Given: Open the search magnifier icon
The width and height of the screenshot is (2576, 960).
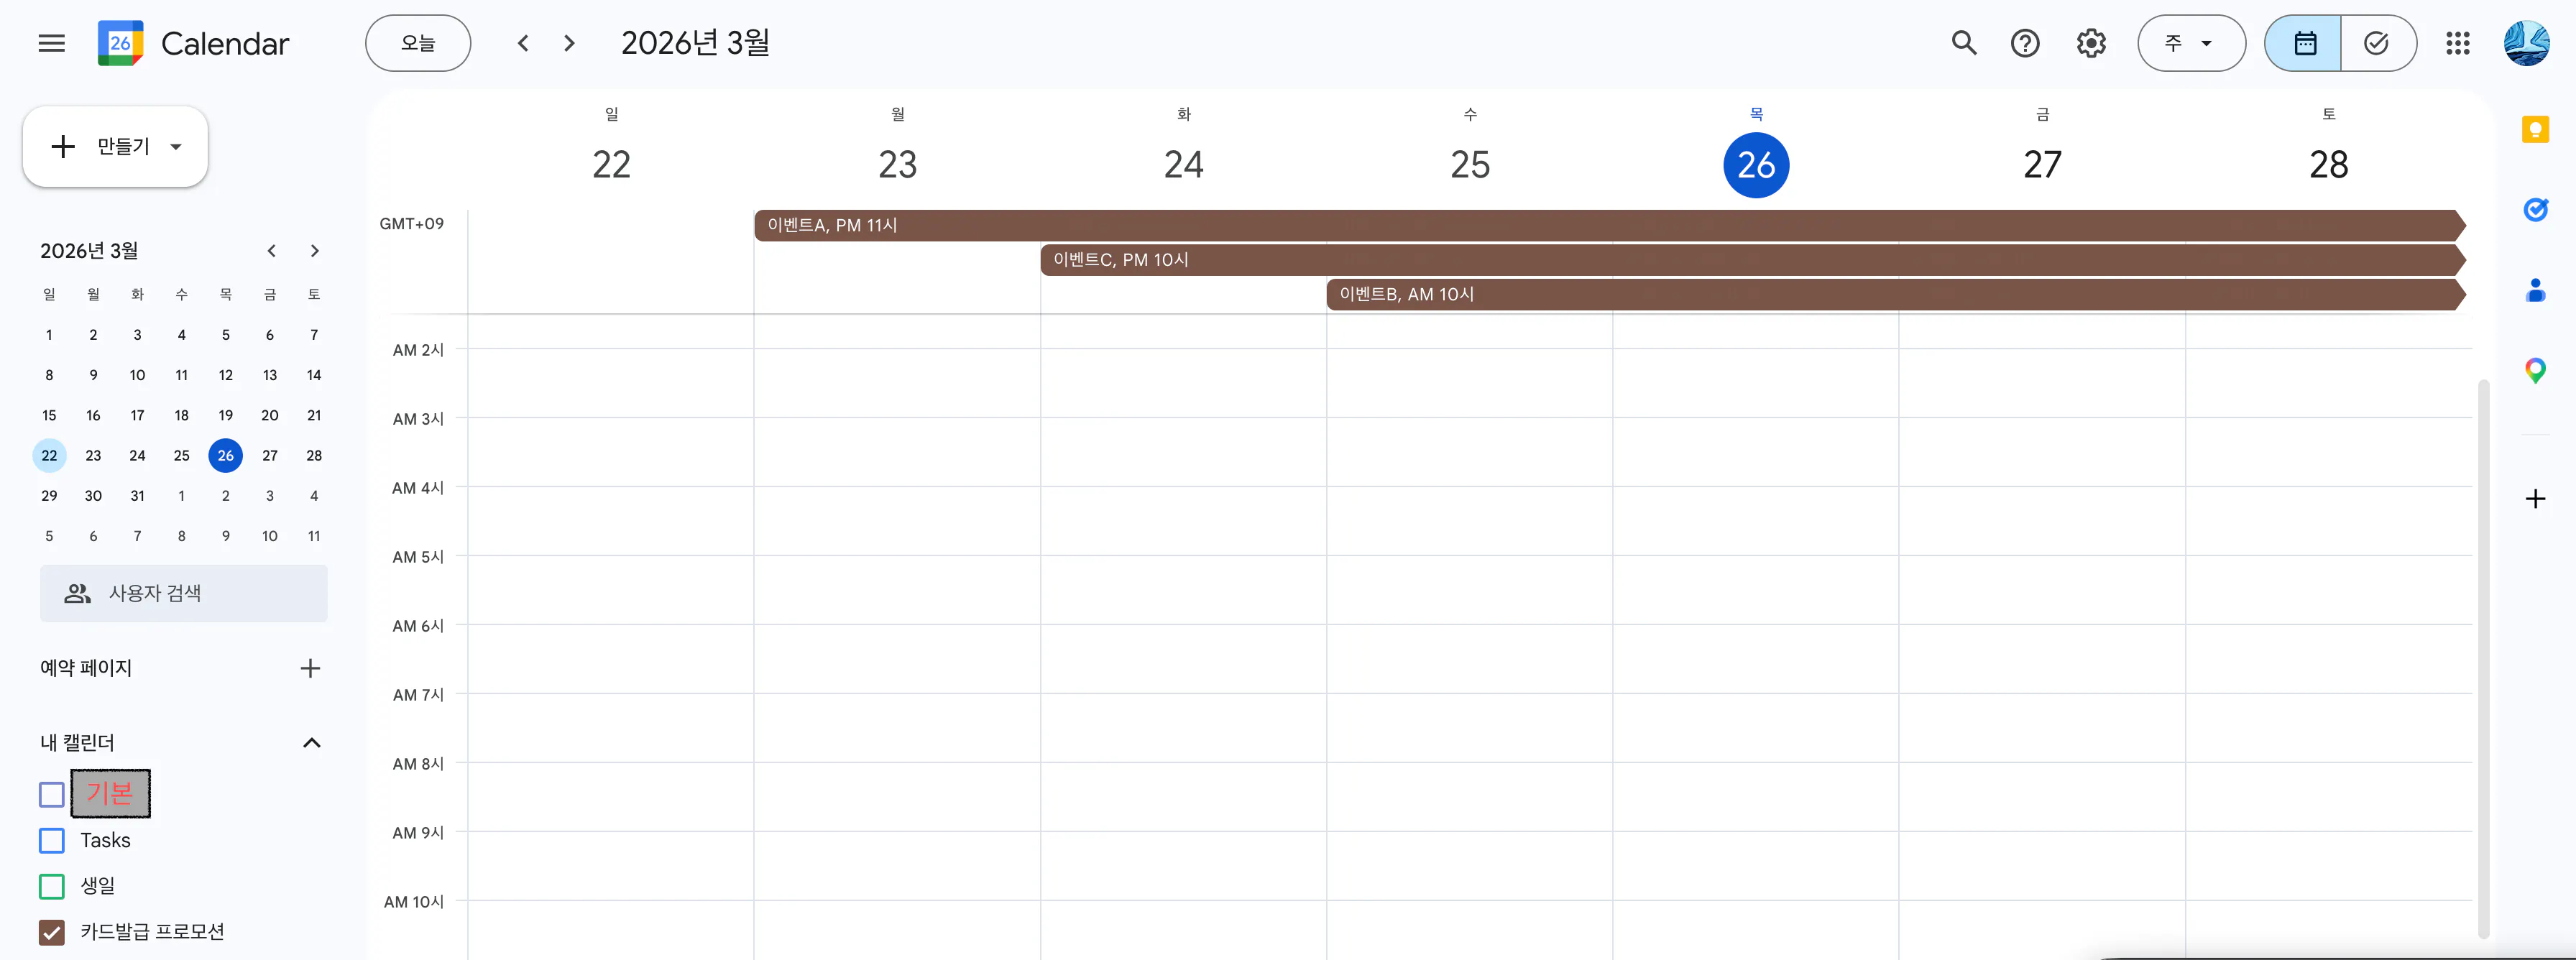Looking at the screenshot, I should [x=1964, y=43].
